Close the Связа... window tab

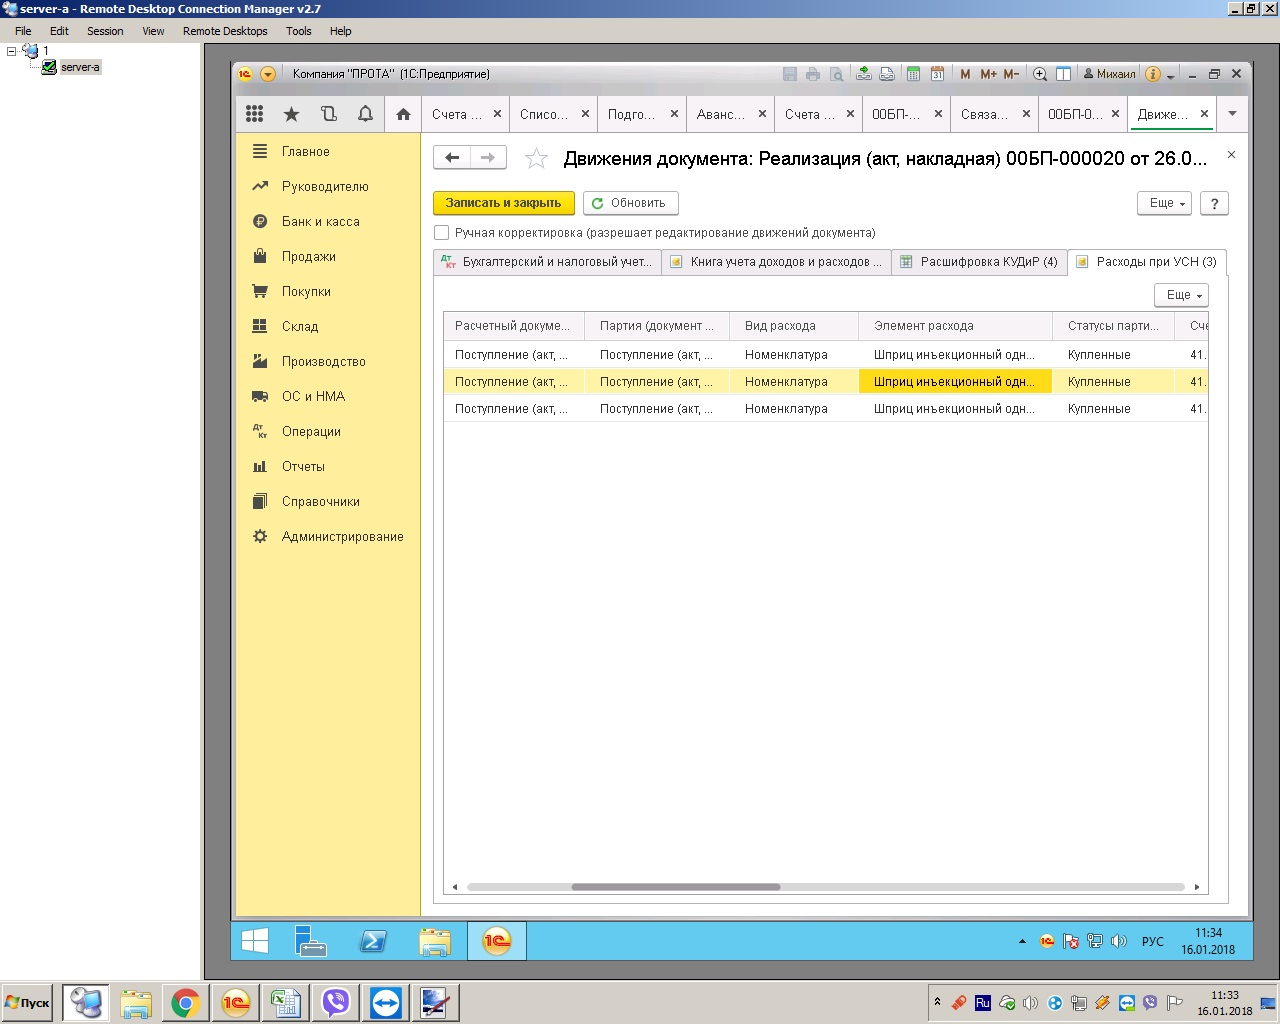(1026, 114)
